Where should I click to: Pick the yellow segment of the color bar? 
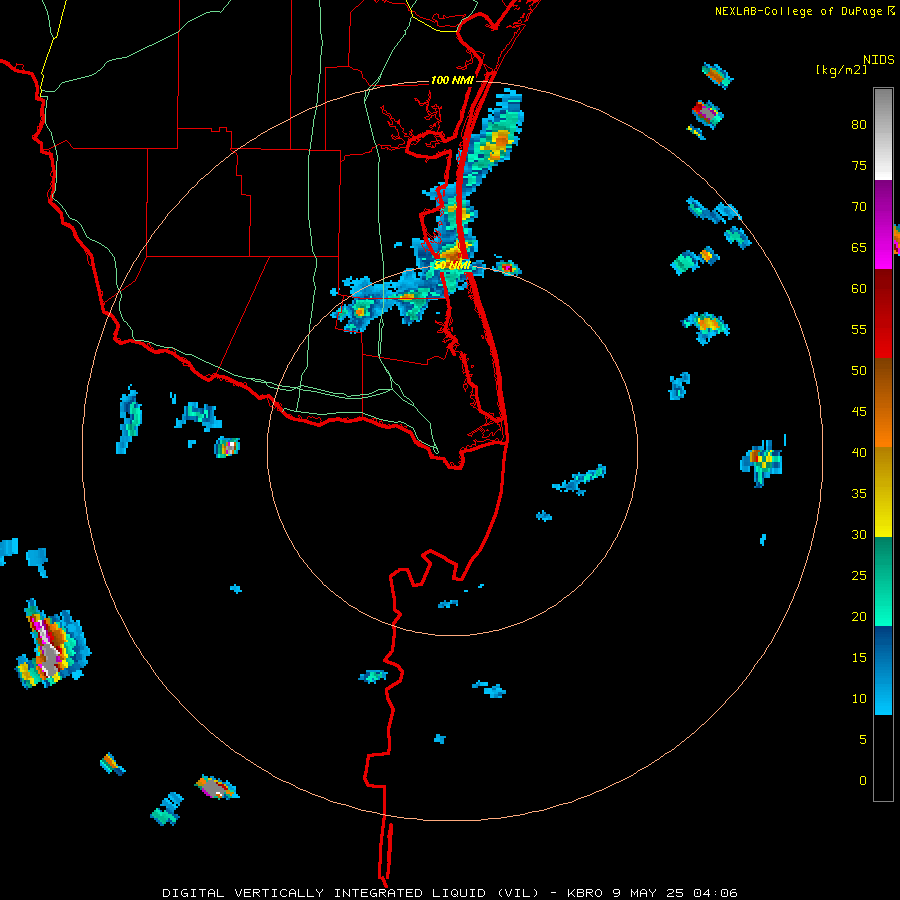(x=883, y=492)
